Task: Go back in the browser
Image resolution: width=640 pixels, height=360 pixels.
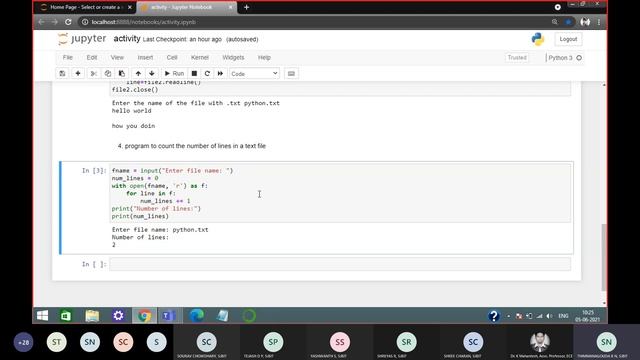Action: tap(42, 22)
